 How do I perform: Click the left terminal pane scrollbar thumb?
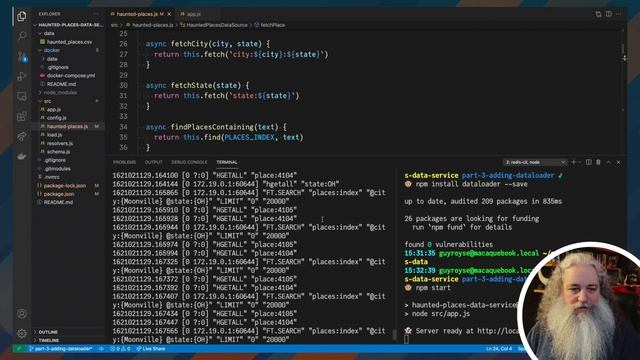tap(394, 334)
